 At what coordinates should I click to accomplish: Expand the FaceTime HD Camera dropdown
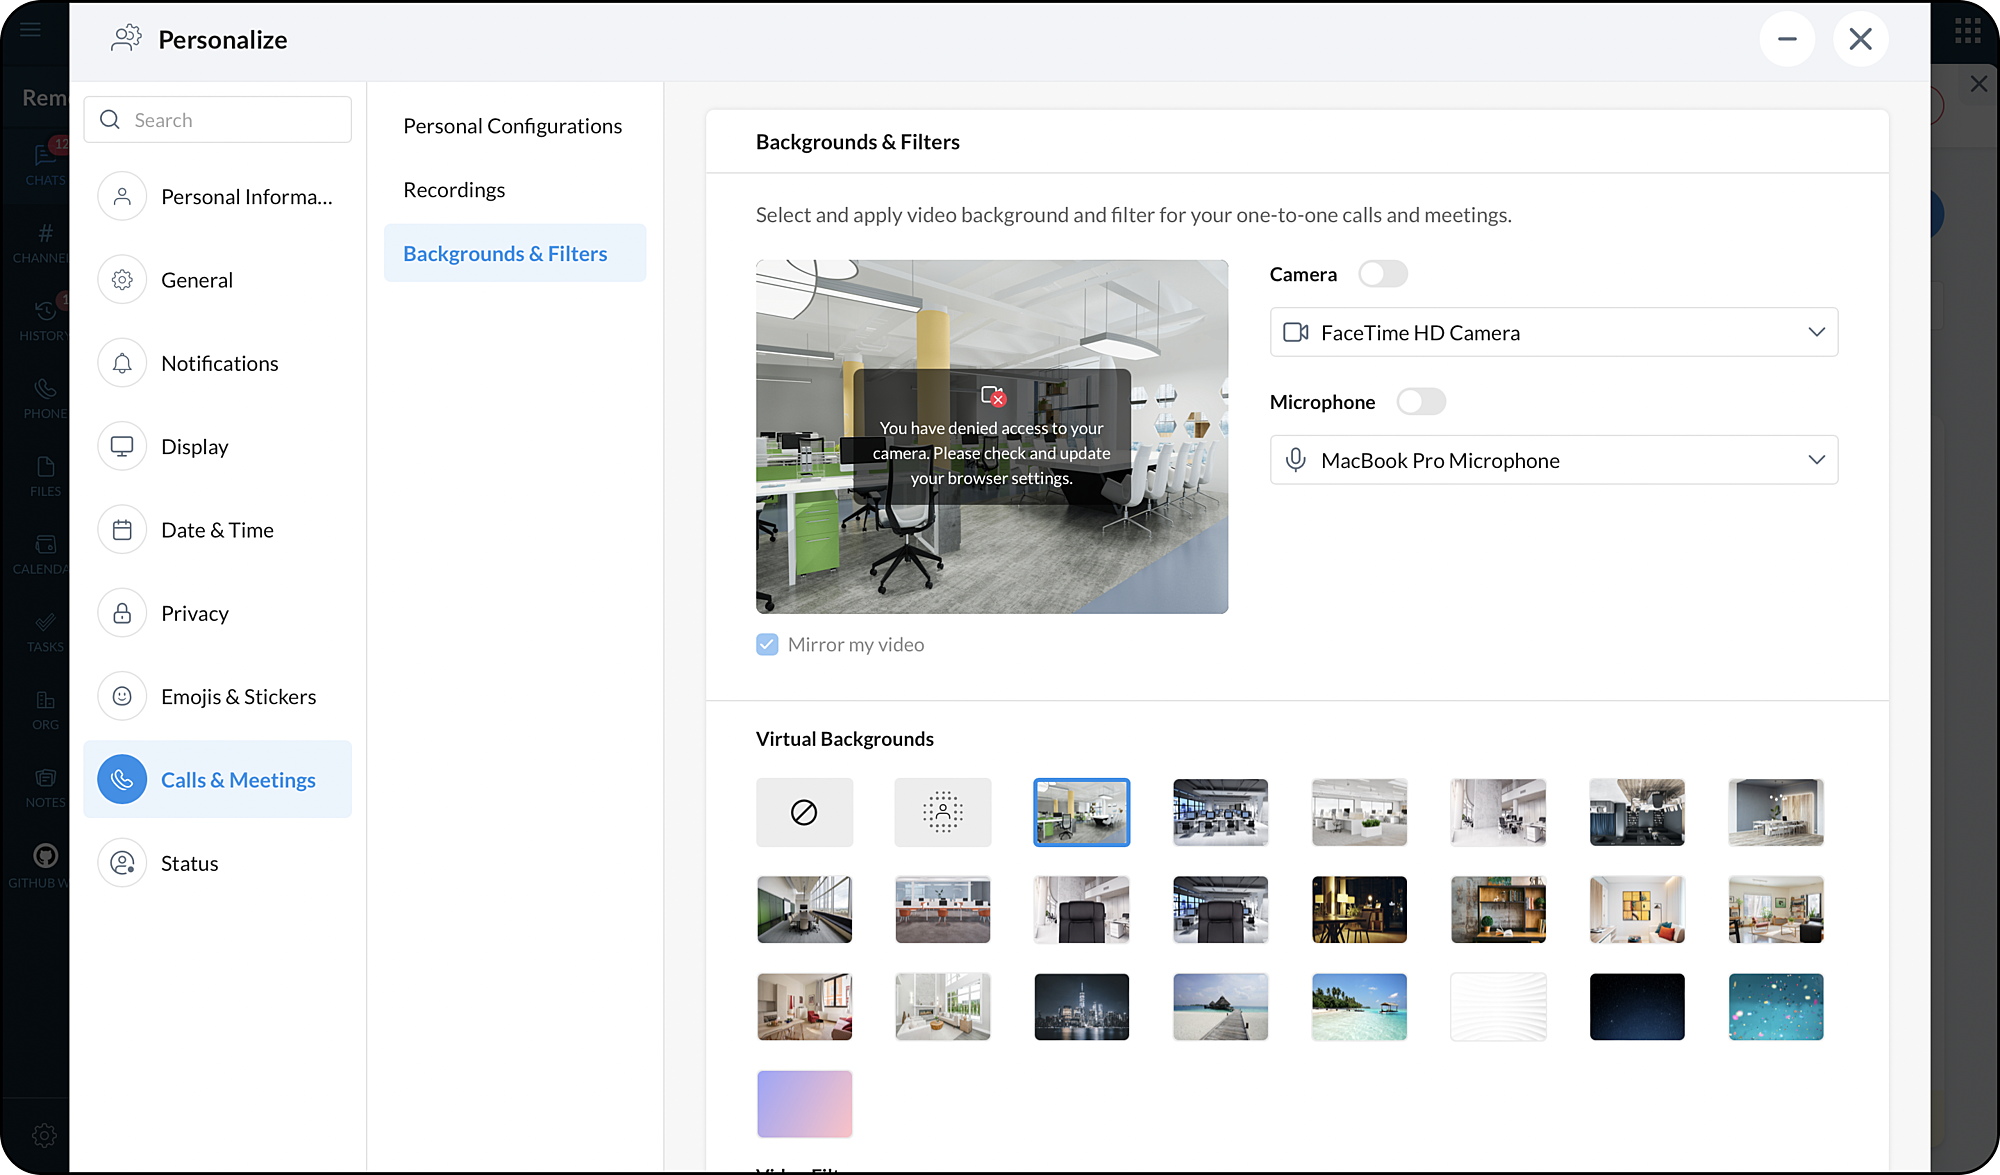click(1553, 332)
